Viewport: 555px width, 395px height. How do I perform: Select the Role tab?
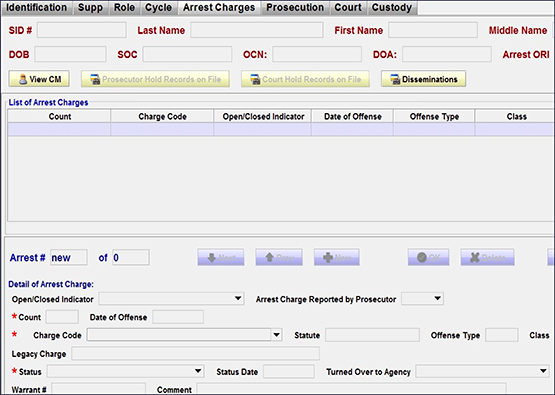[x=124, y=8]
